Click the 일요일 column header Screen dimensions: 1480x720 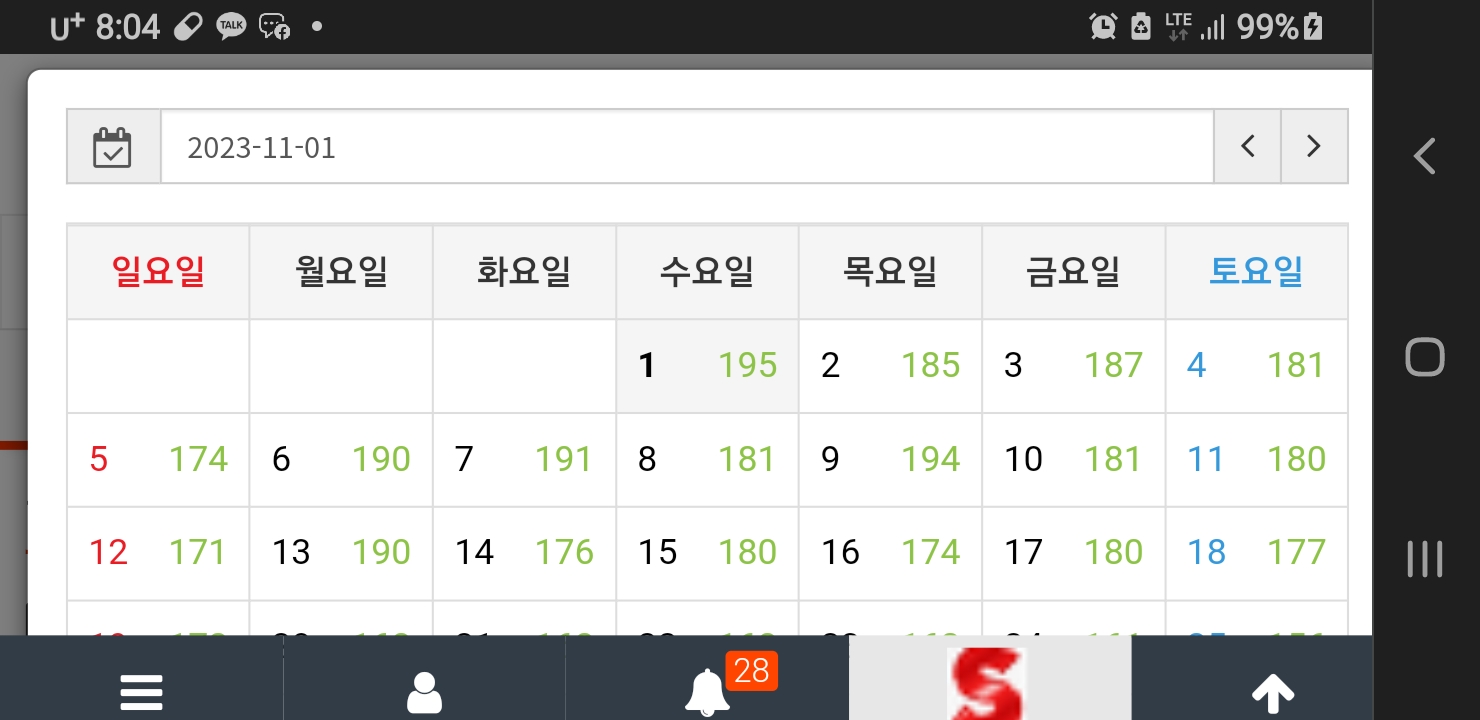pyautogui.click(x=158, y=272)
